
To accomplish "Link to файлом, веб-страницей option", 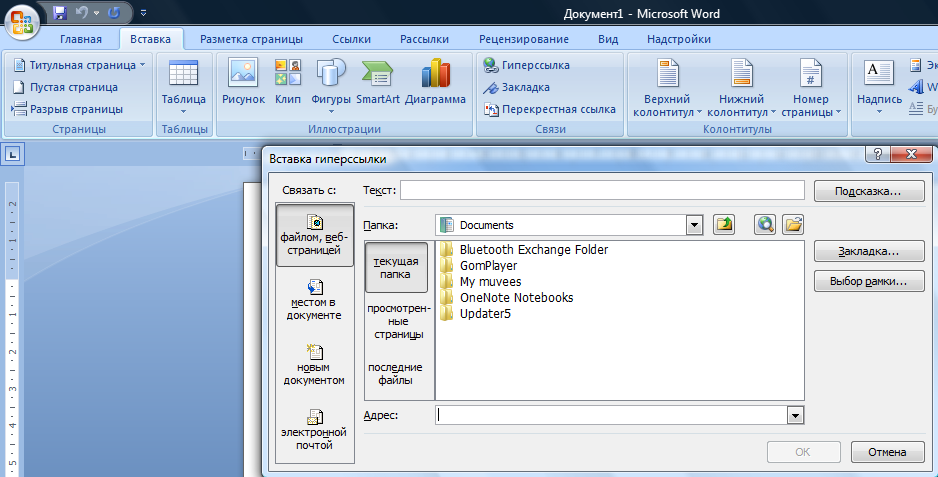I will 315,235.
